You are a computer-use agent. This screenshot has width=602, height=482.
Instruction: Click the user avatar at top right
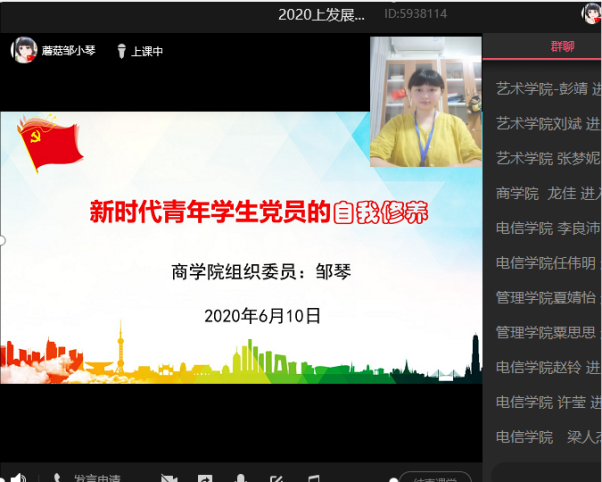point(592,13)
